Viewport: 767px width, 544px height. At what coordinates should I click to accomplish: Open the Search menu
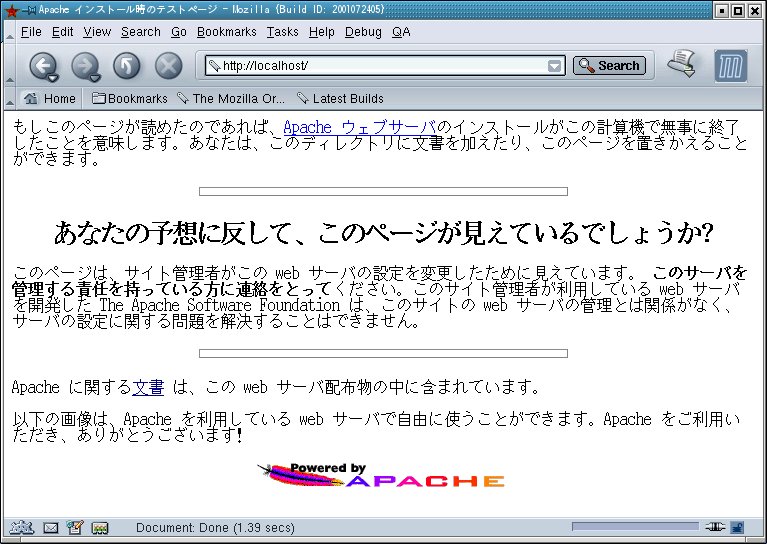[x=140, y=32]
